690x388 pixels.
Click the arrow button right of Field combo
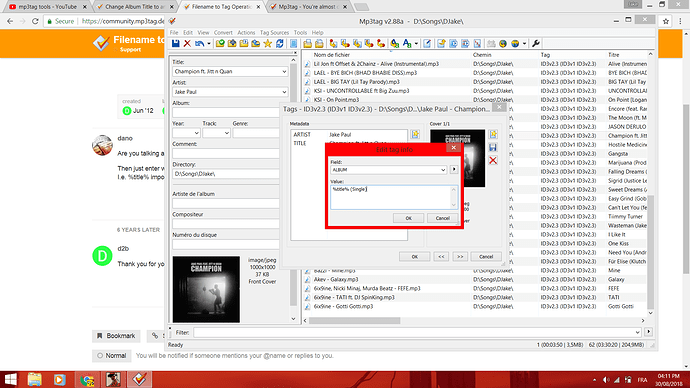coord(454,169)
